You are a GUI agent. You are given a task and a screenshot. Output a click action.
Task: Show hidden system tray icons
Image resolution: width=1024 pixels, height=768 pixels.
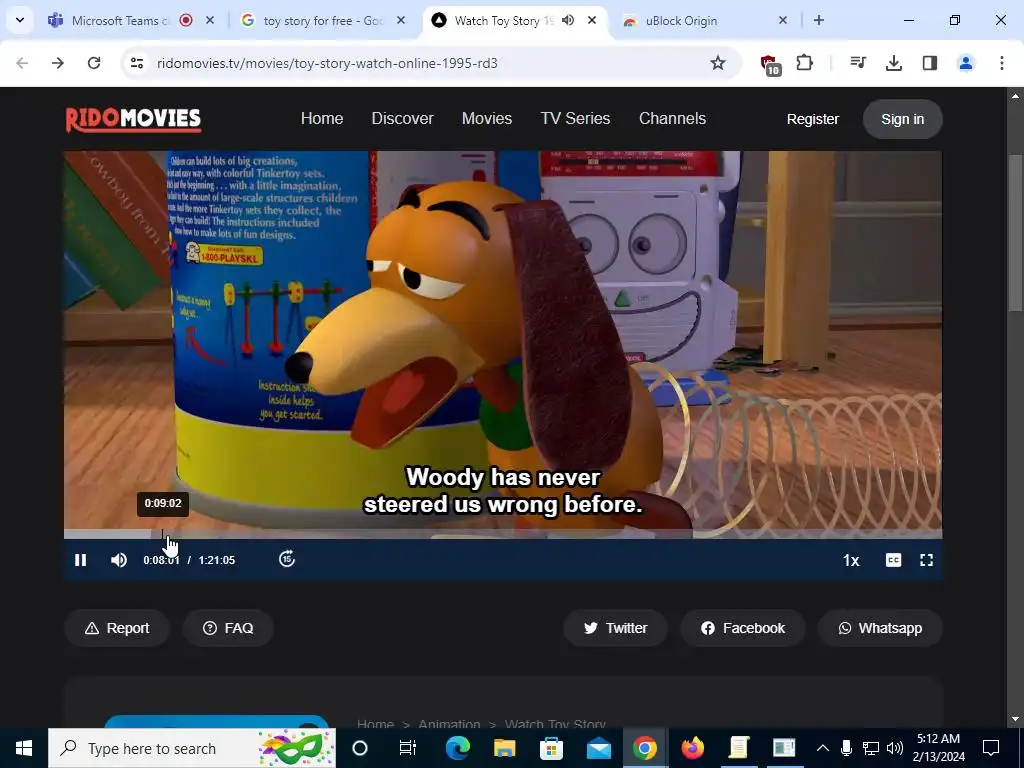pyautogui.click(x=823, y=748)
